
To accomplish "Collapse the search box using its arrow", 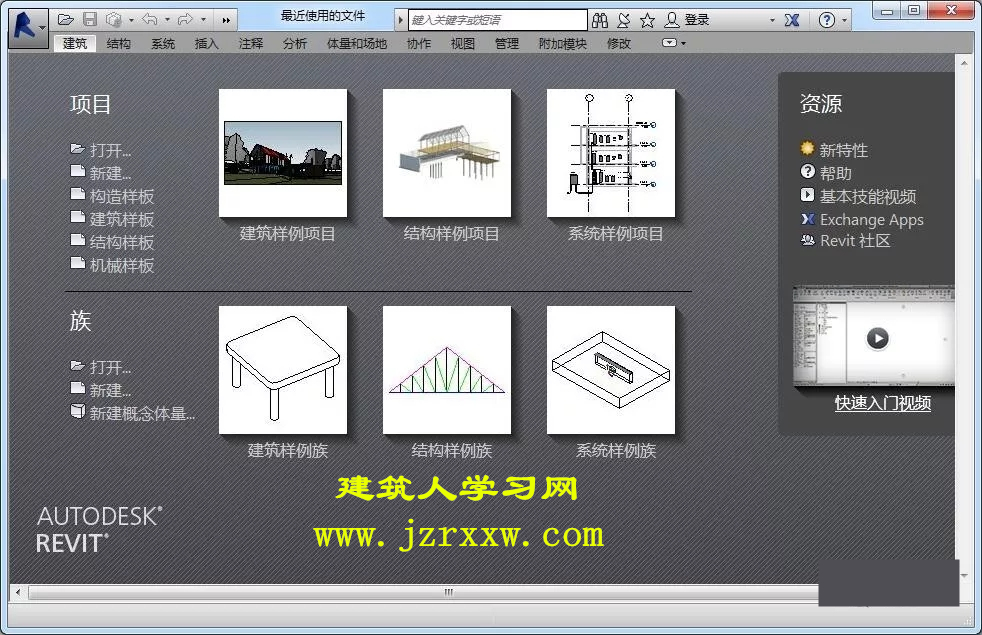I will [x=400, y=20].
